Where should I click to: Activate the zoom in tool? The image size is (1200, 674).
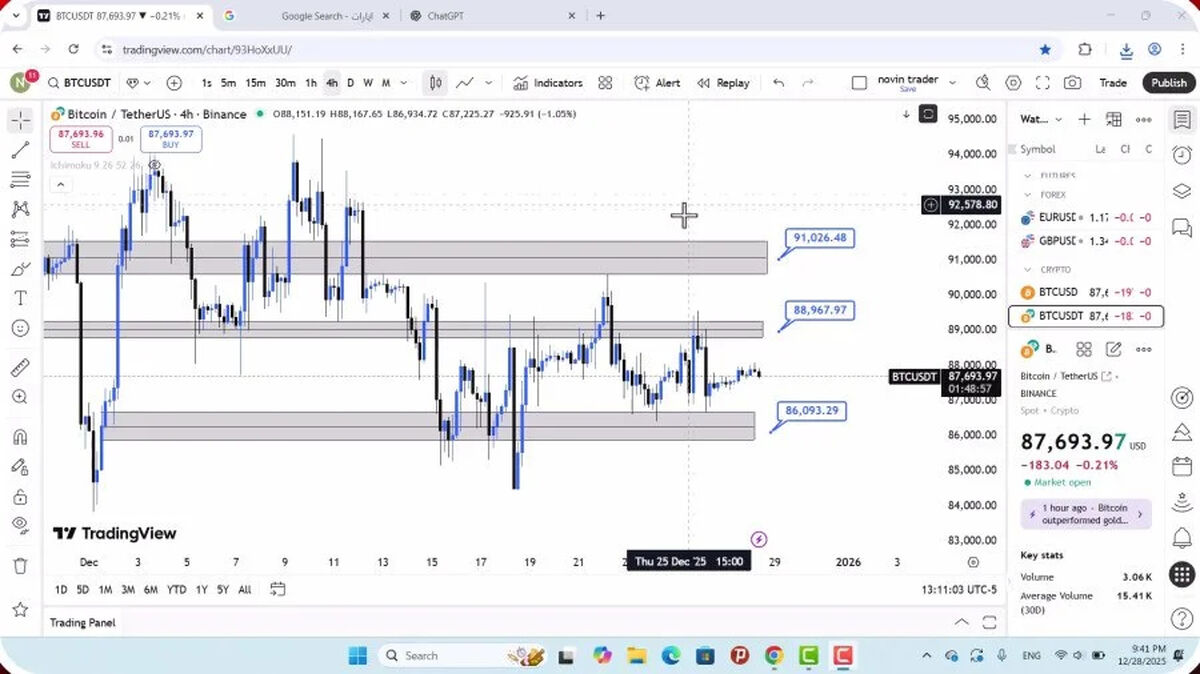[x=20, y=397]
